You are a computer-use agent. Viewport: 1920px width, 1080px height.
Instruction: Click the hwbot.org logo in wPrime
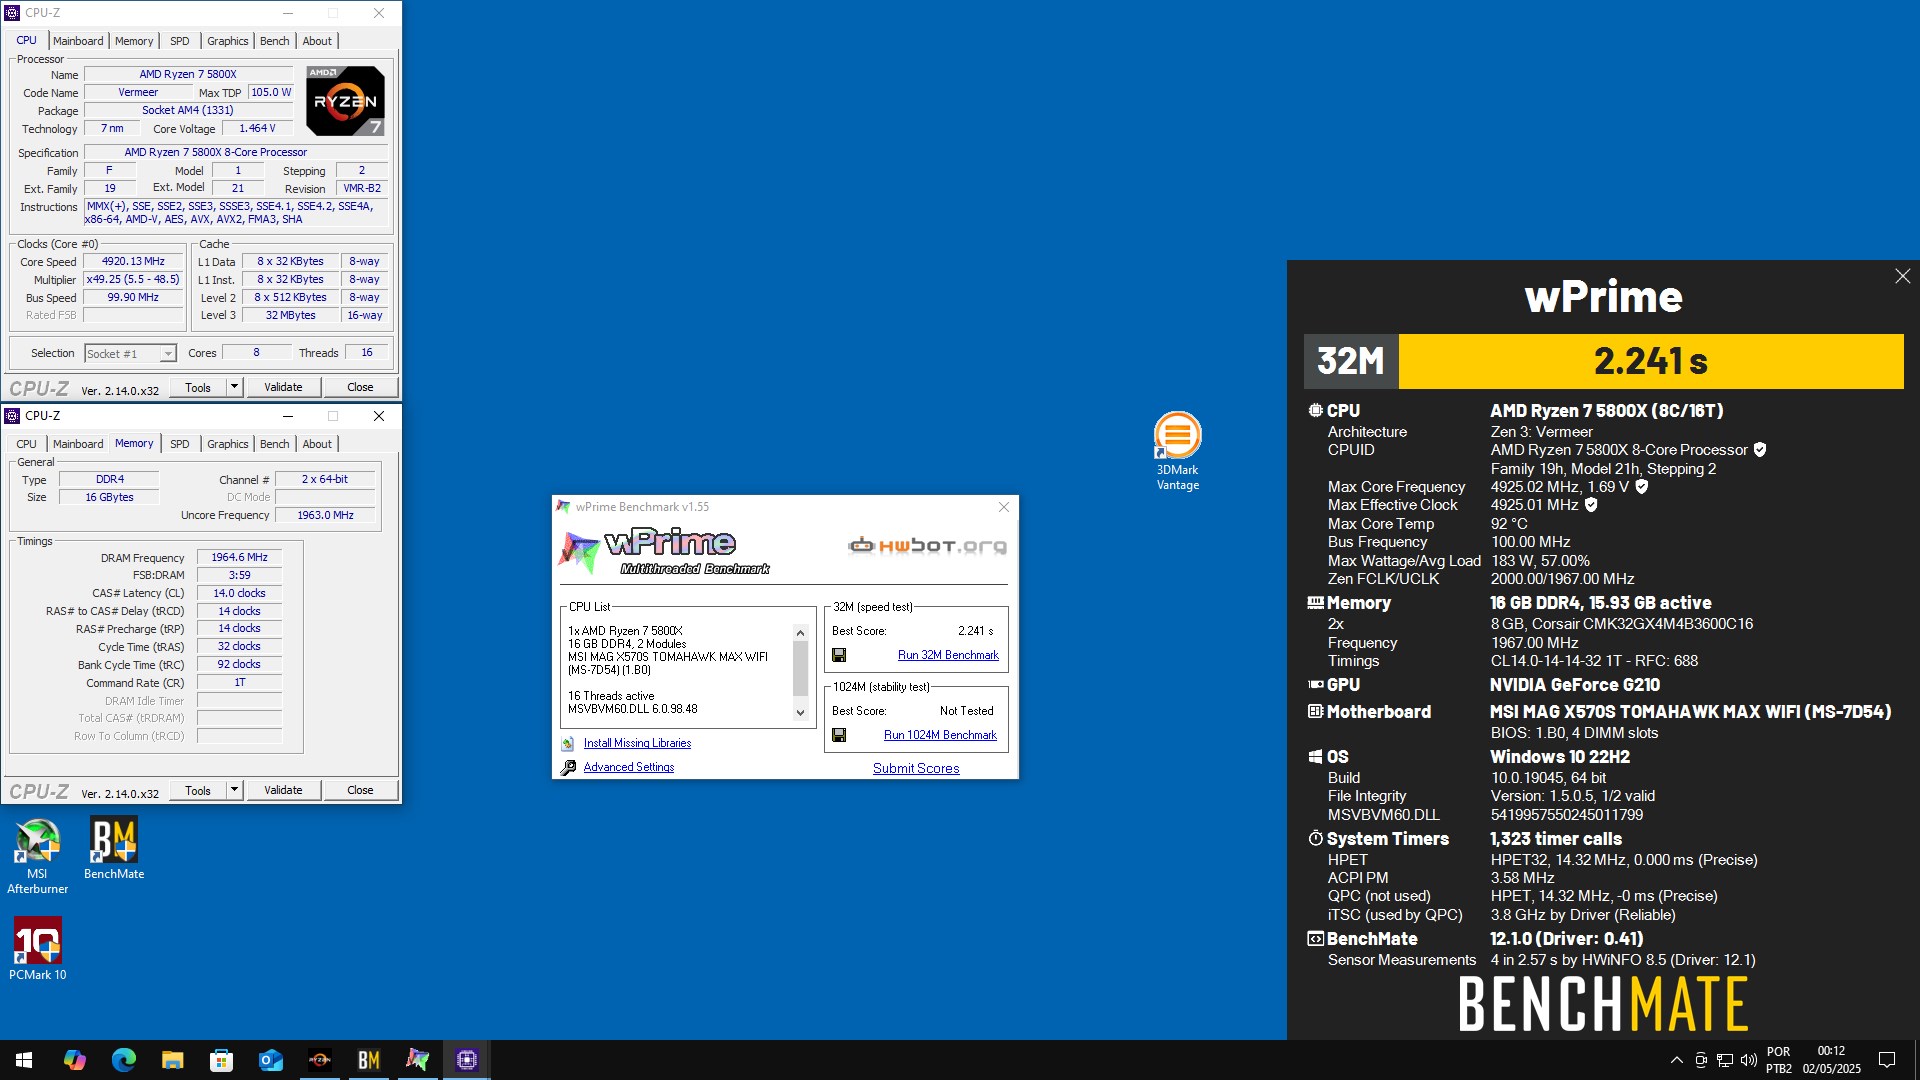(927, 546)
